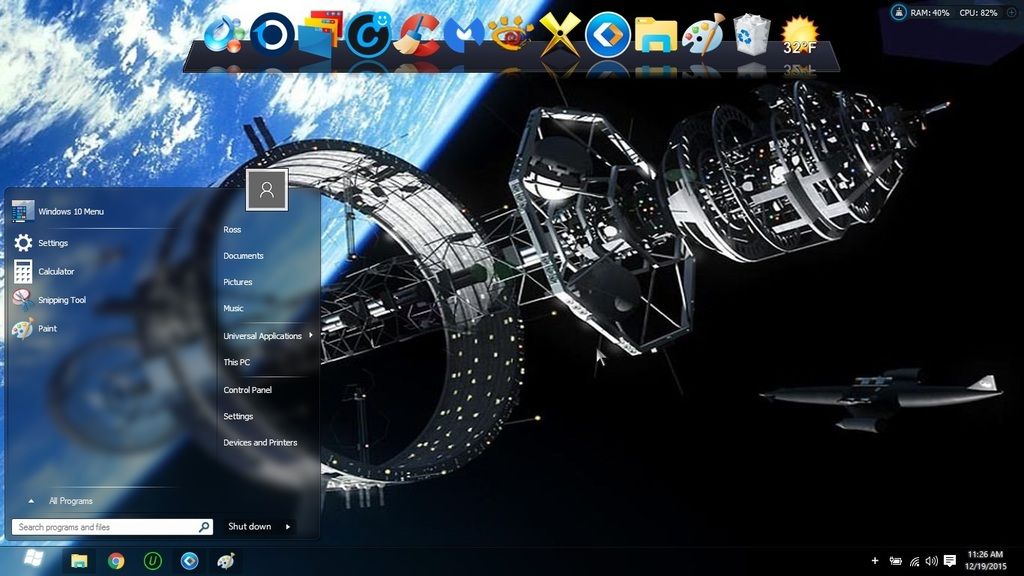Open Settings in the right Start menu column

(x=238, y=416)
